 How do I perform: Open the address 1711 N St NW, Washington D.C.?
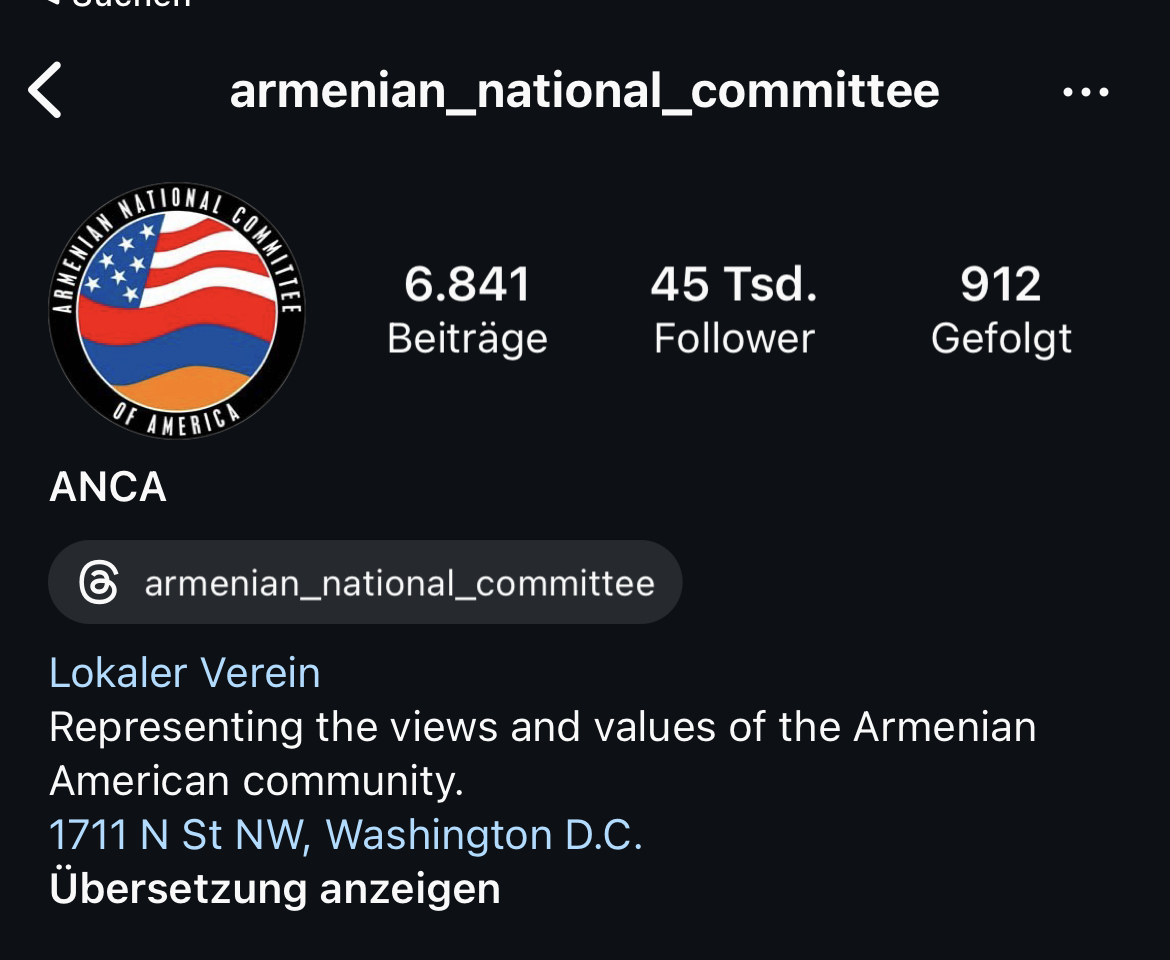click(345, 835)
